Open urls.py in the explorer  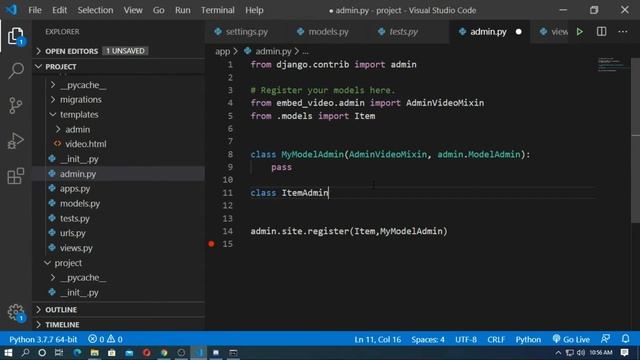click(73, 233)
